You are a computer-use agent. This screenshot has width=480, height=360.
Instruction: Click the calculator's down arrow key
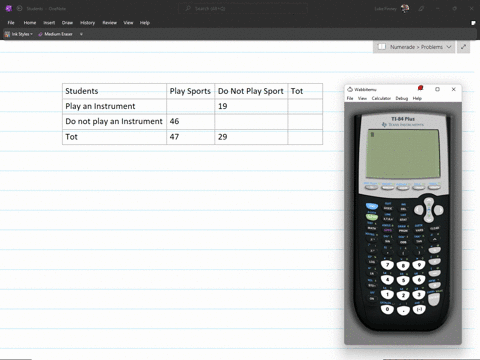click(x=429, y=219)
